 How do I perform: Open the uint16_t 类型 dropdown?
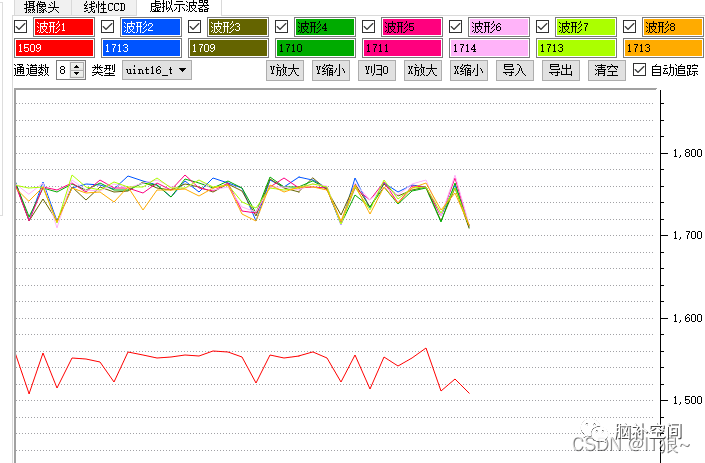coord(156,70)
